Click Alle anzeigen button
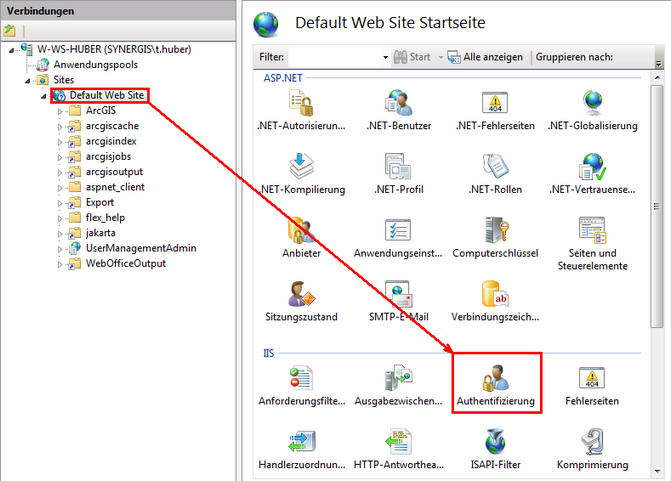Image resolution: width=671 pixels, height=481 pixels. 485,57
